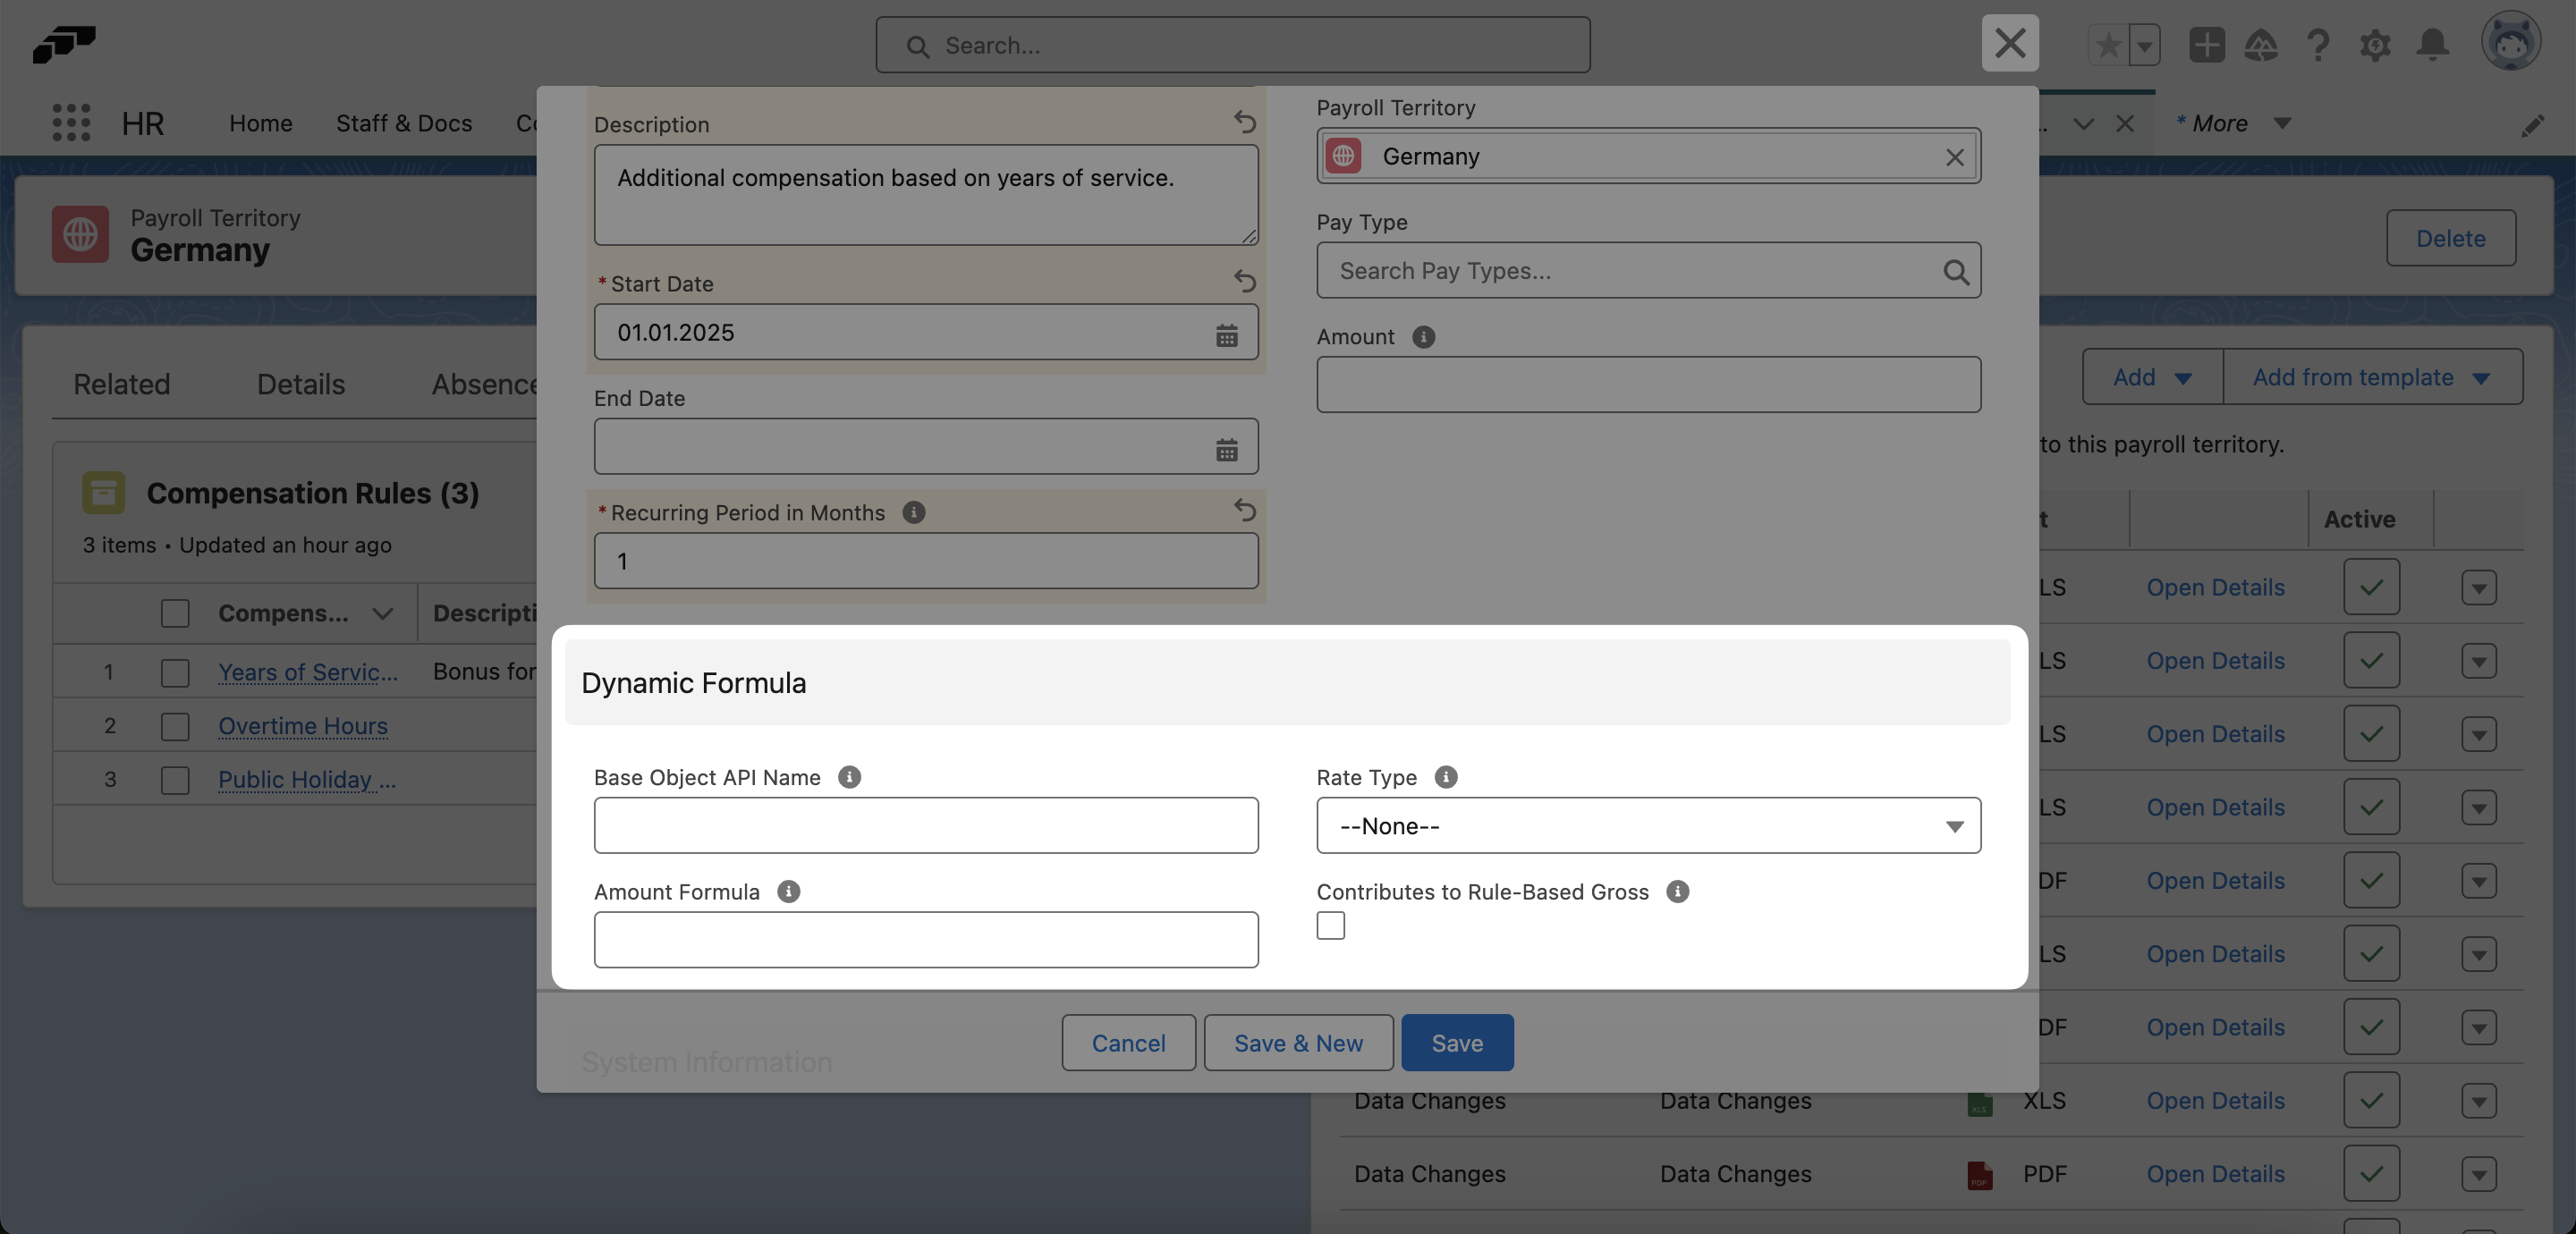The width and height of the screenshot is (2576, 1234).
Task: Open the Rate Type dropdown
Action: click(1648, 826)
